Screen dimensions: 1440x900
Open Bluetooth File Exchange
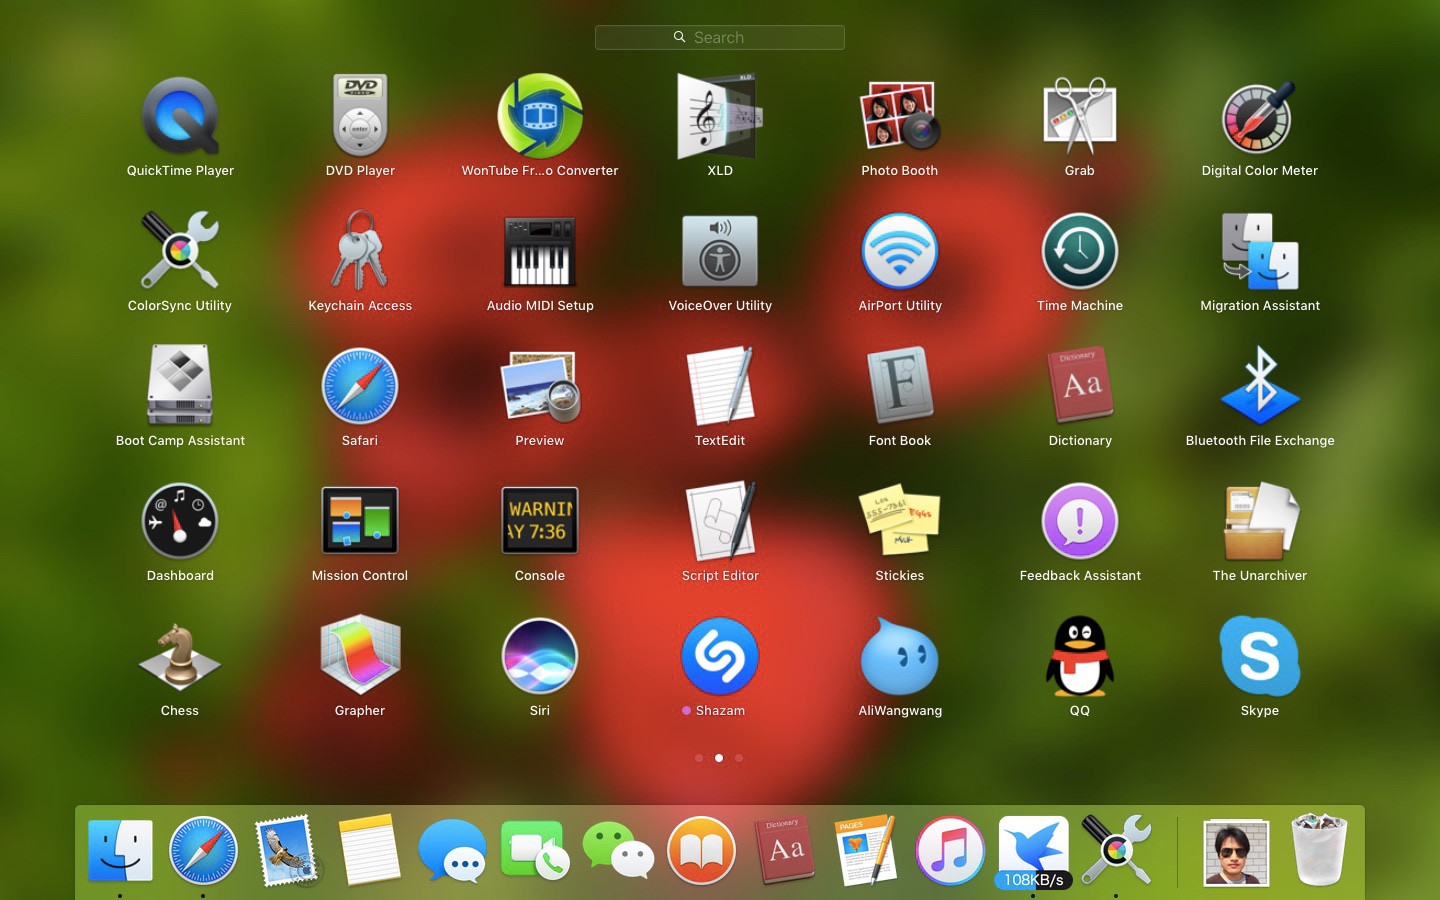[x=1259, y=387]
